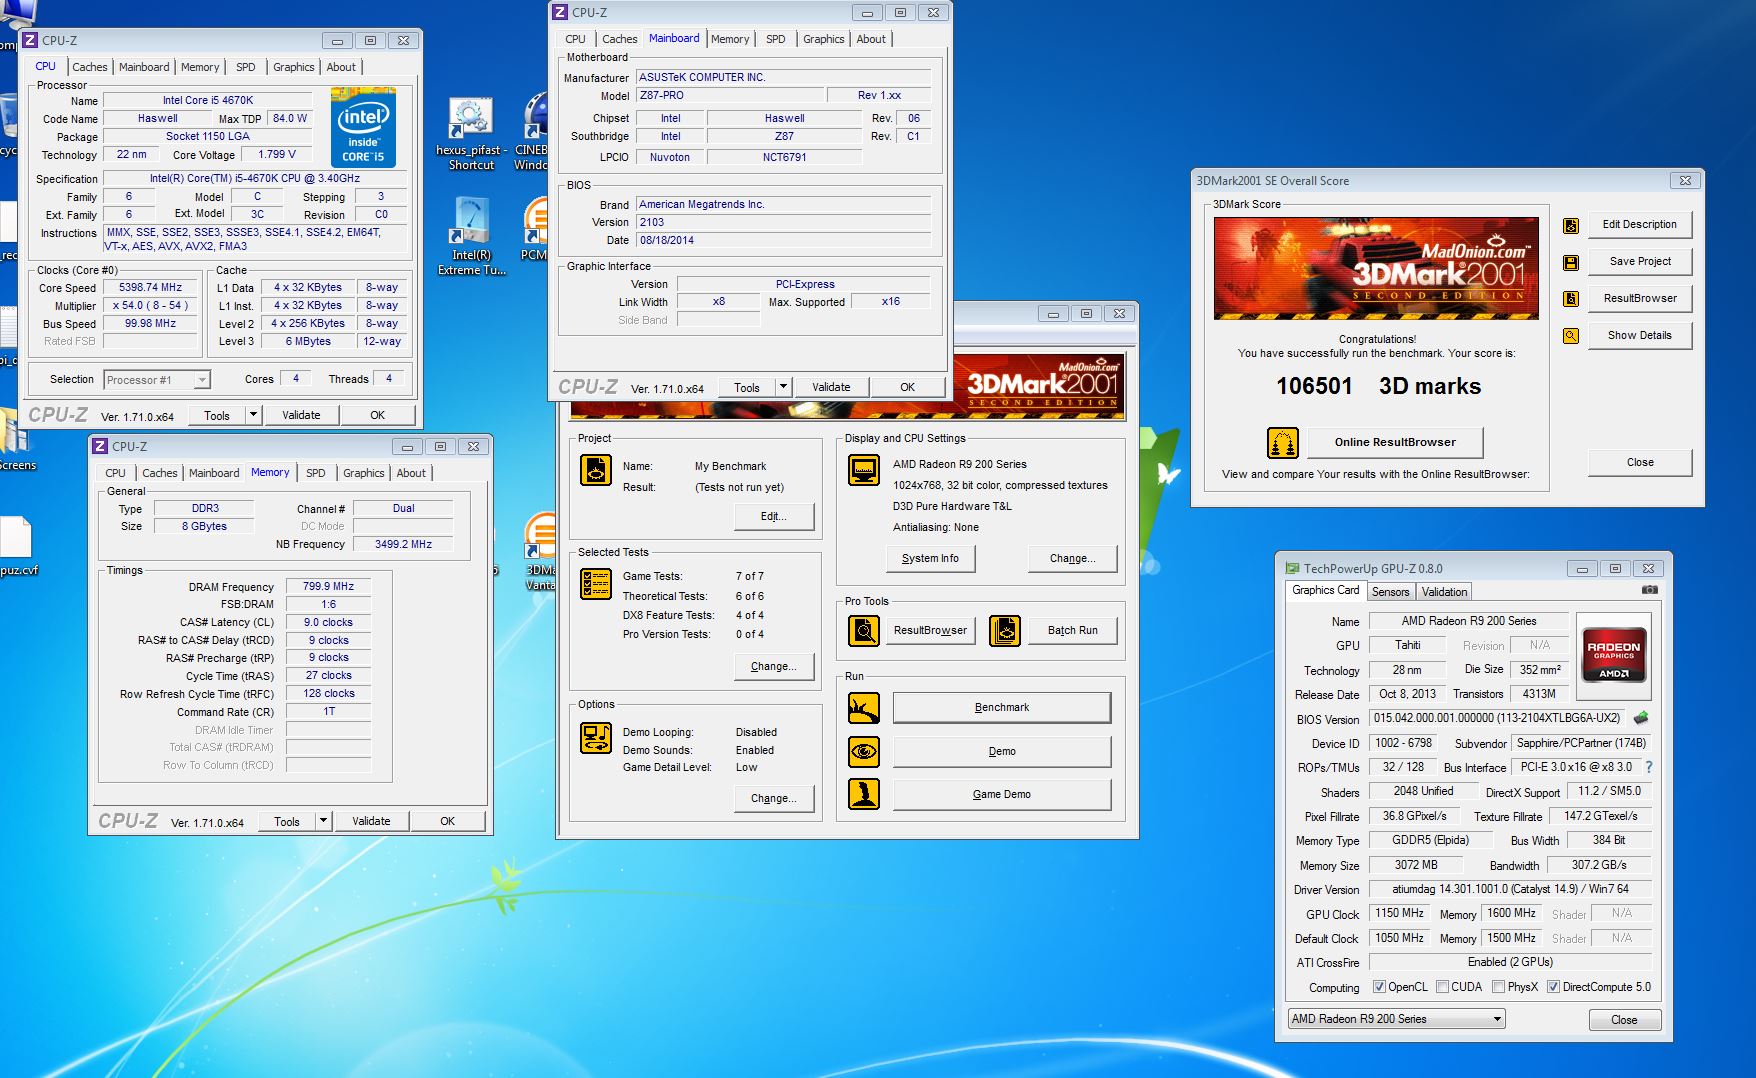This screenshot has height=1078, width=1756.
Task: Click the Edit button under Project
Action: point(774,517)
